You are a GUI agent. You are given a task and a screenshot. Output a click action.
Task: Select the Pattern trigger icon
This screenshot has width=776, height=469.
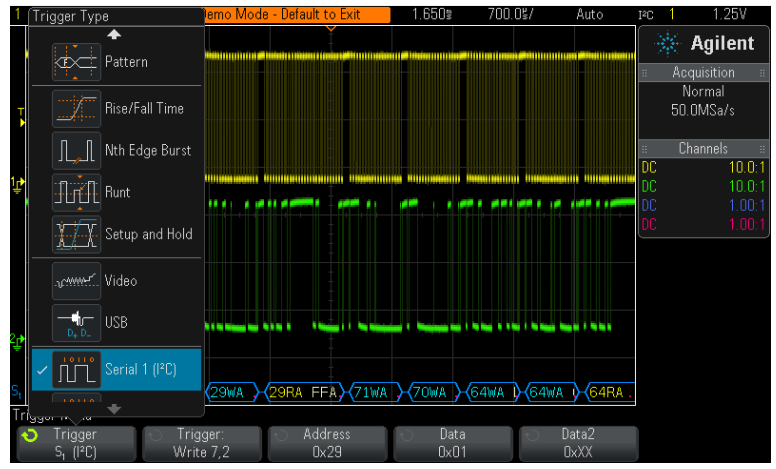(x=76, y=62)
